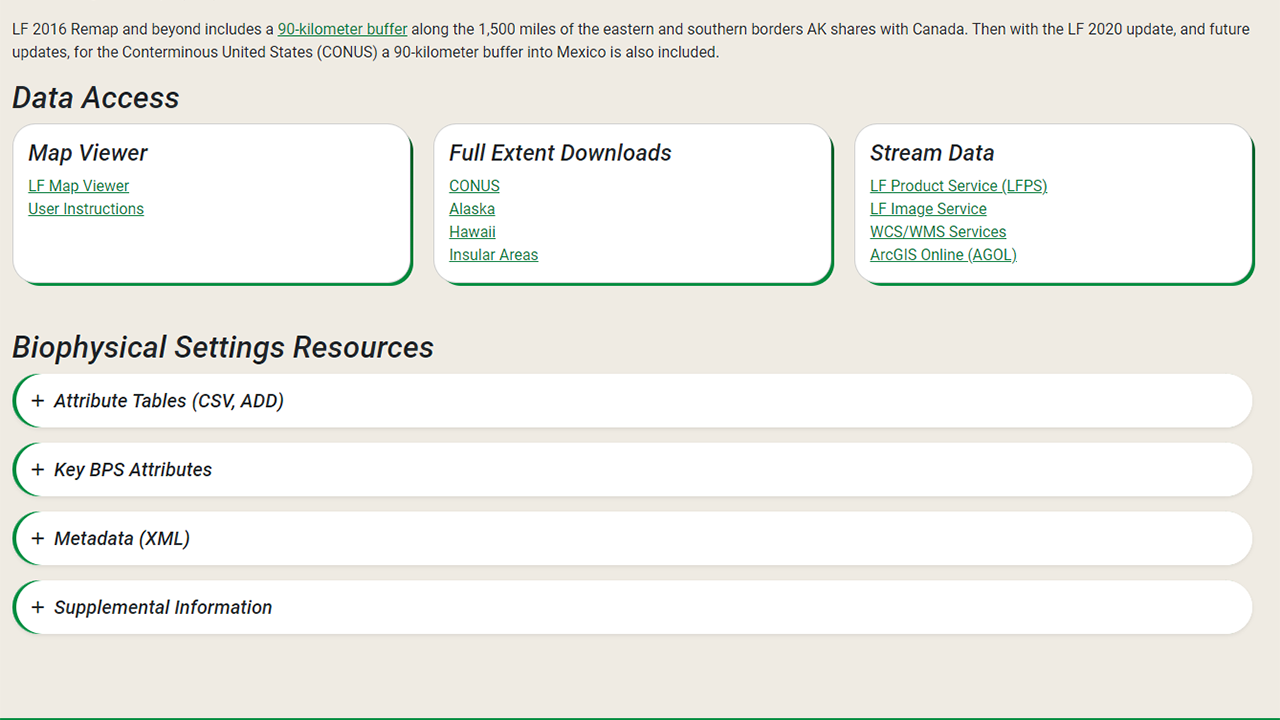This screenshot has width=1280, height=720.
Task: Open the LF Image Service
Action: 928,208
